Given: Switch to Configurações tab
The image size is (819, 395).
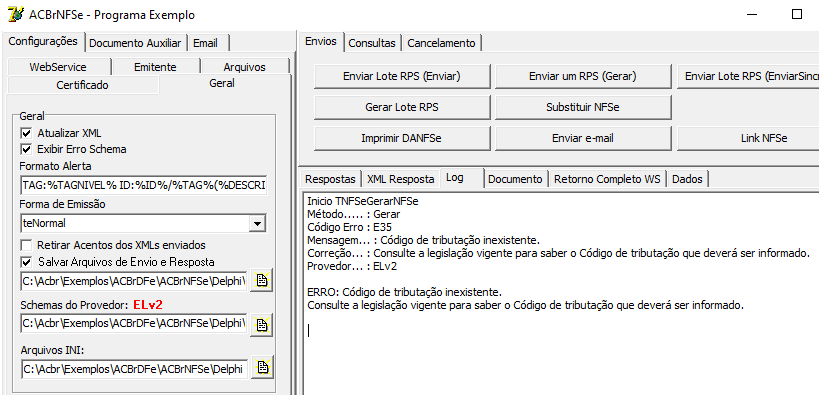Looking at the screenshot, I should [x=43, y=41].
